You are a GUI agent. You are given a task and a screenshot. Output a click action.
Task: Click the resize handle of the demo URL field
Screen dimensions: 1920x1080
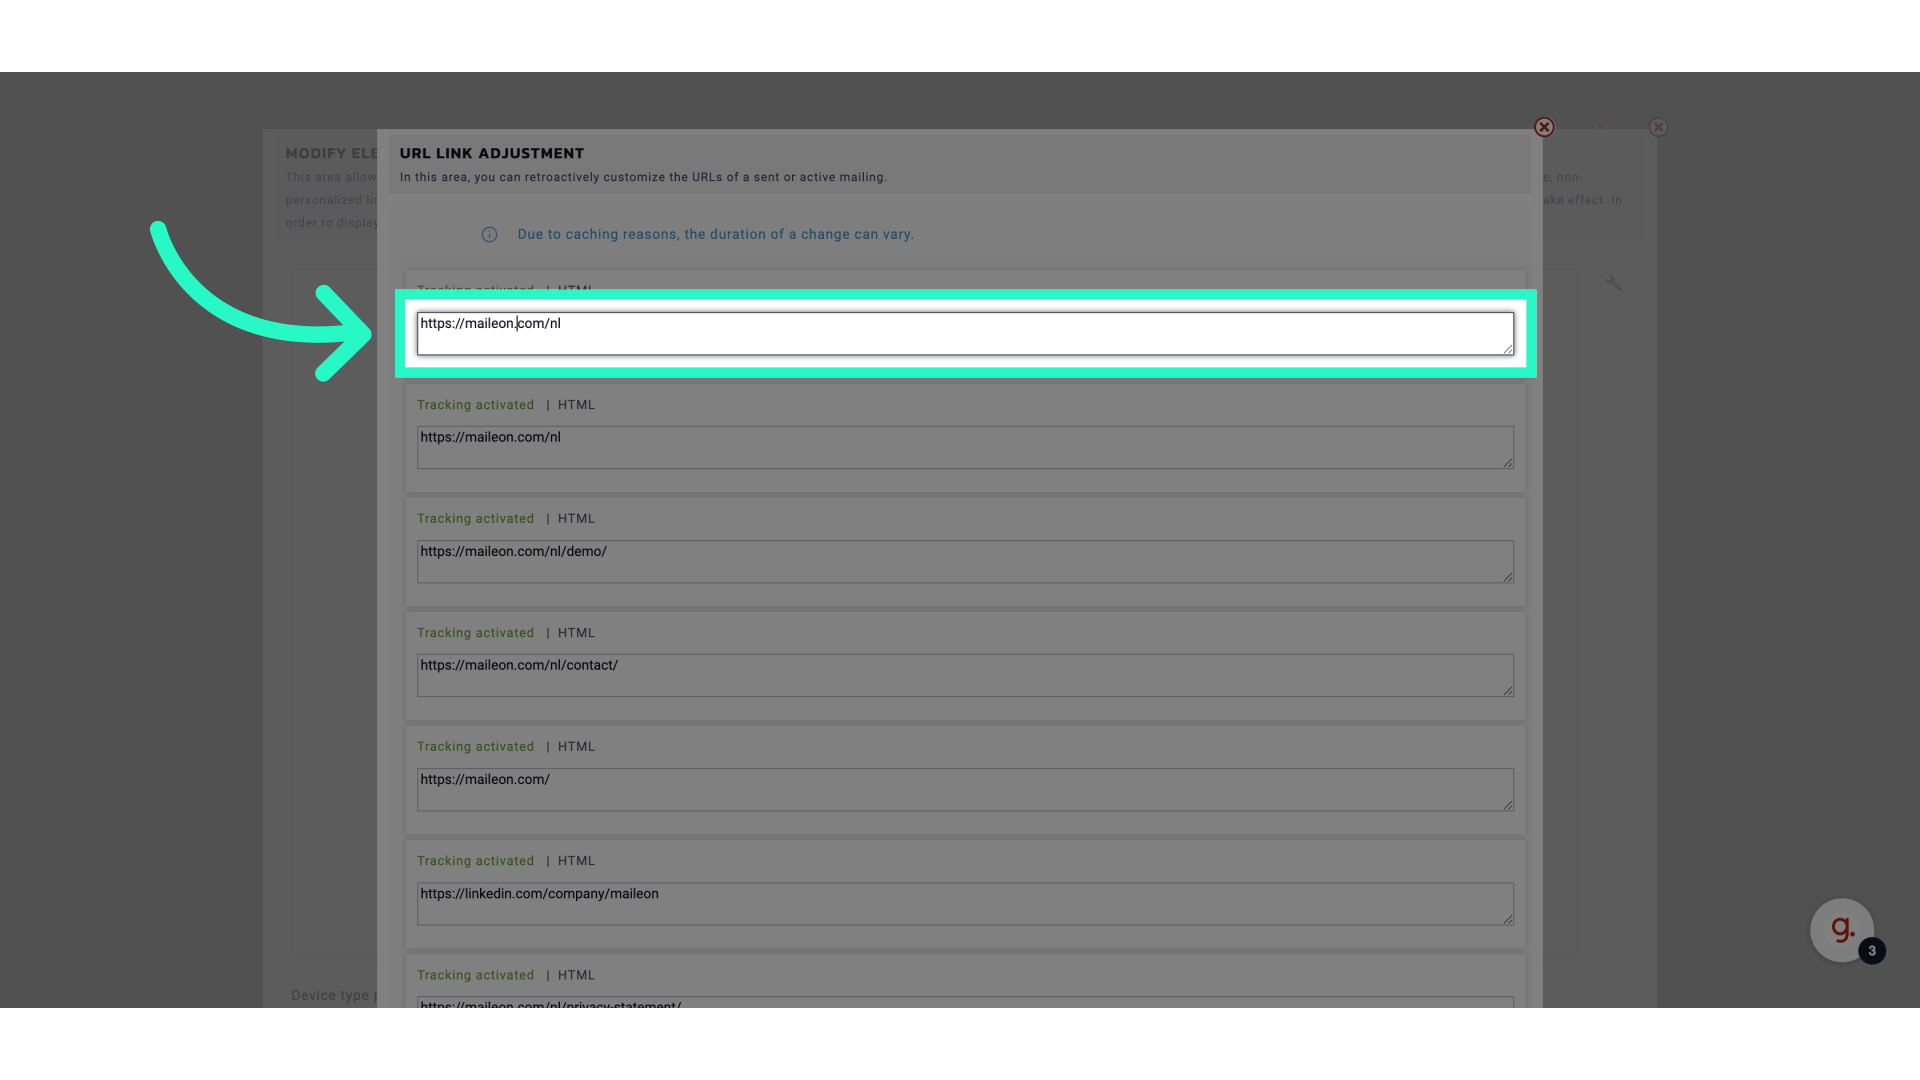point(1507,576)
